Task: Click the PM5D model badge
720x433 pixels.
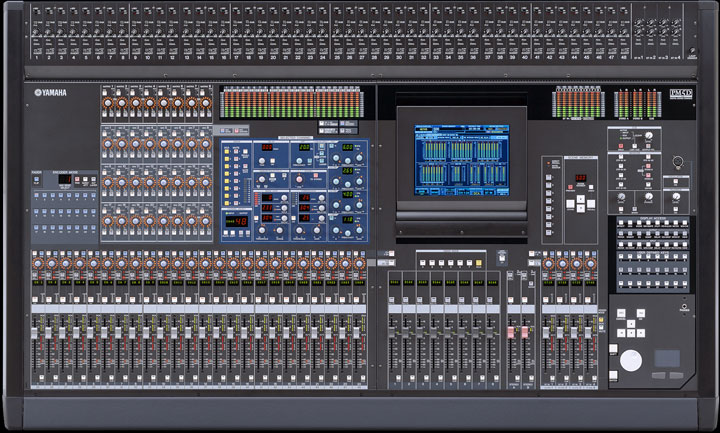Action: [680, 95]
